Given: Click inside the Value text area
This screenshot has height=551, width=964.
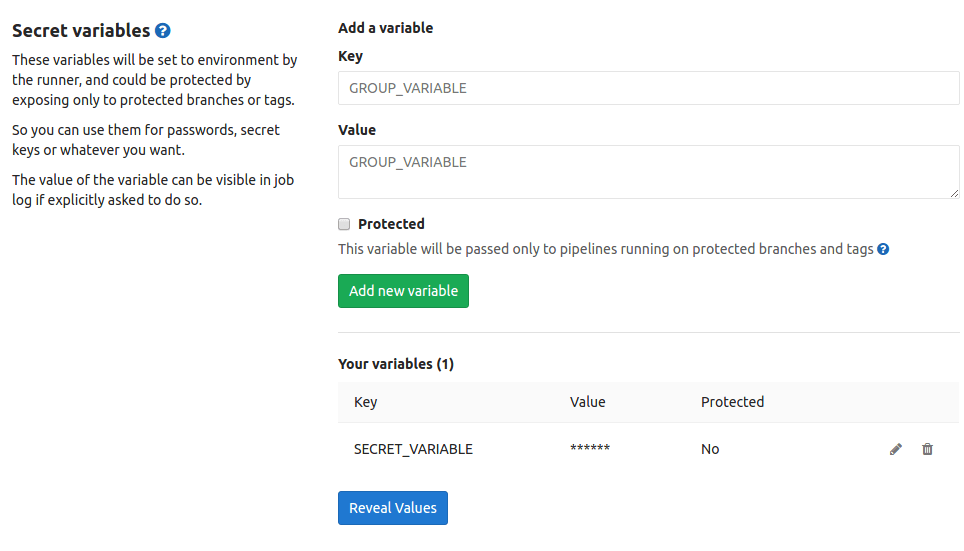Looking at the screenshot, I should pyautogui.click(x=648, y=171).
